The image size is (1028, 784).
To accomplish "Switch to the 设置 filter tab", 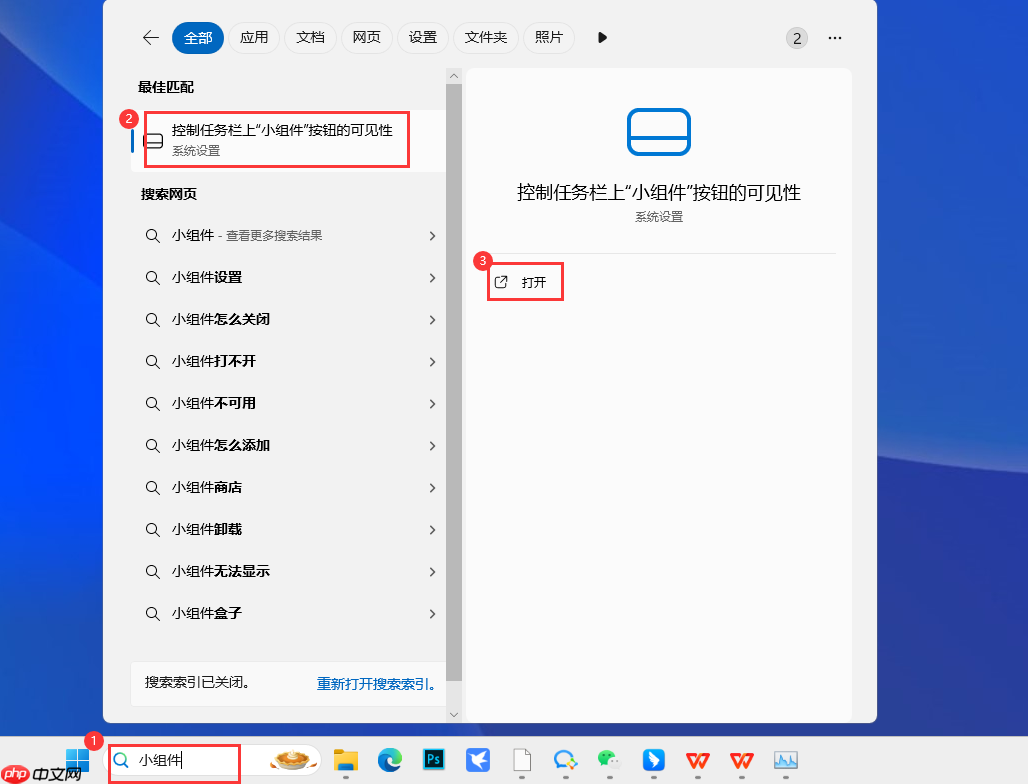I will (x=422, y=37).
